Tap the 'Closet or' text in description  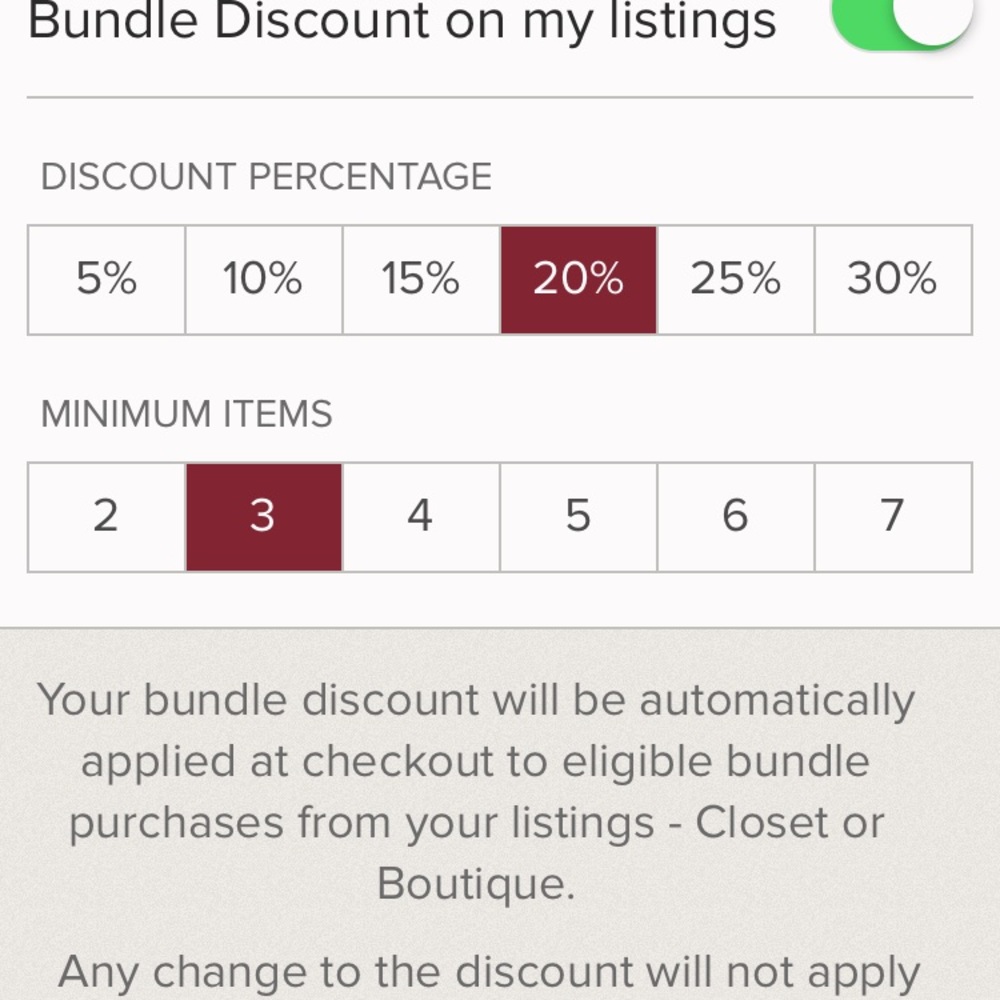click(789, 823)
